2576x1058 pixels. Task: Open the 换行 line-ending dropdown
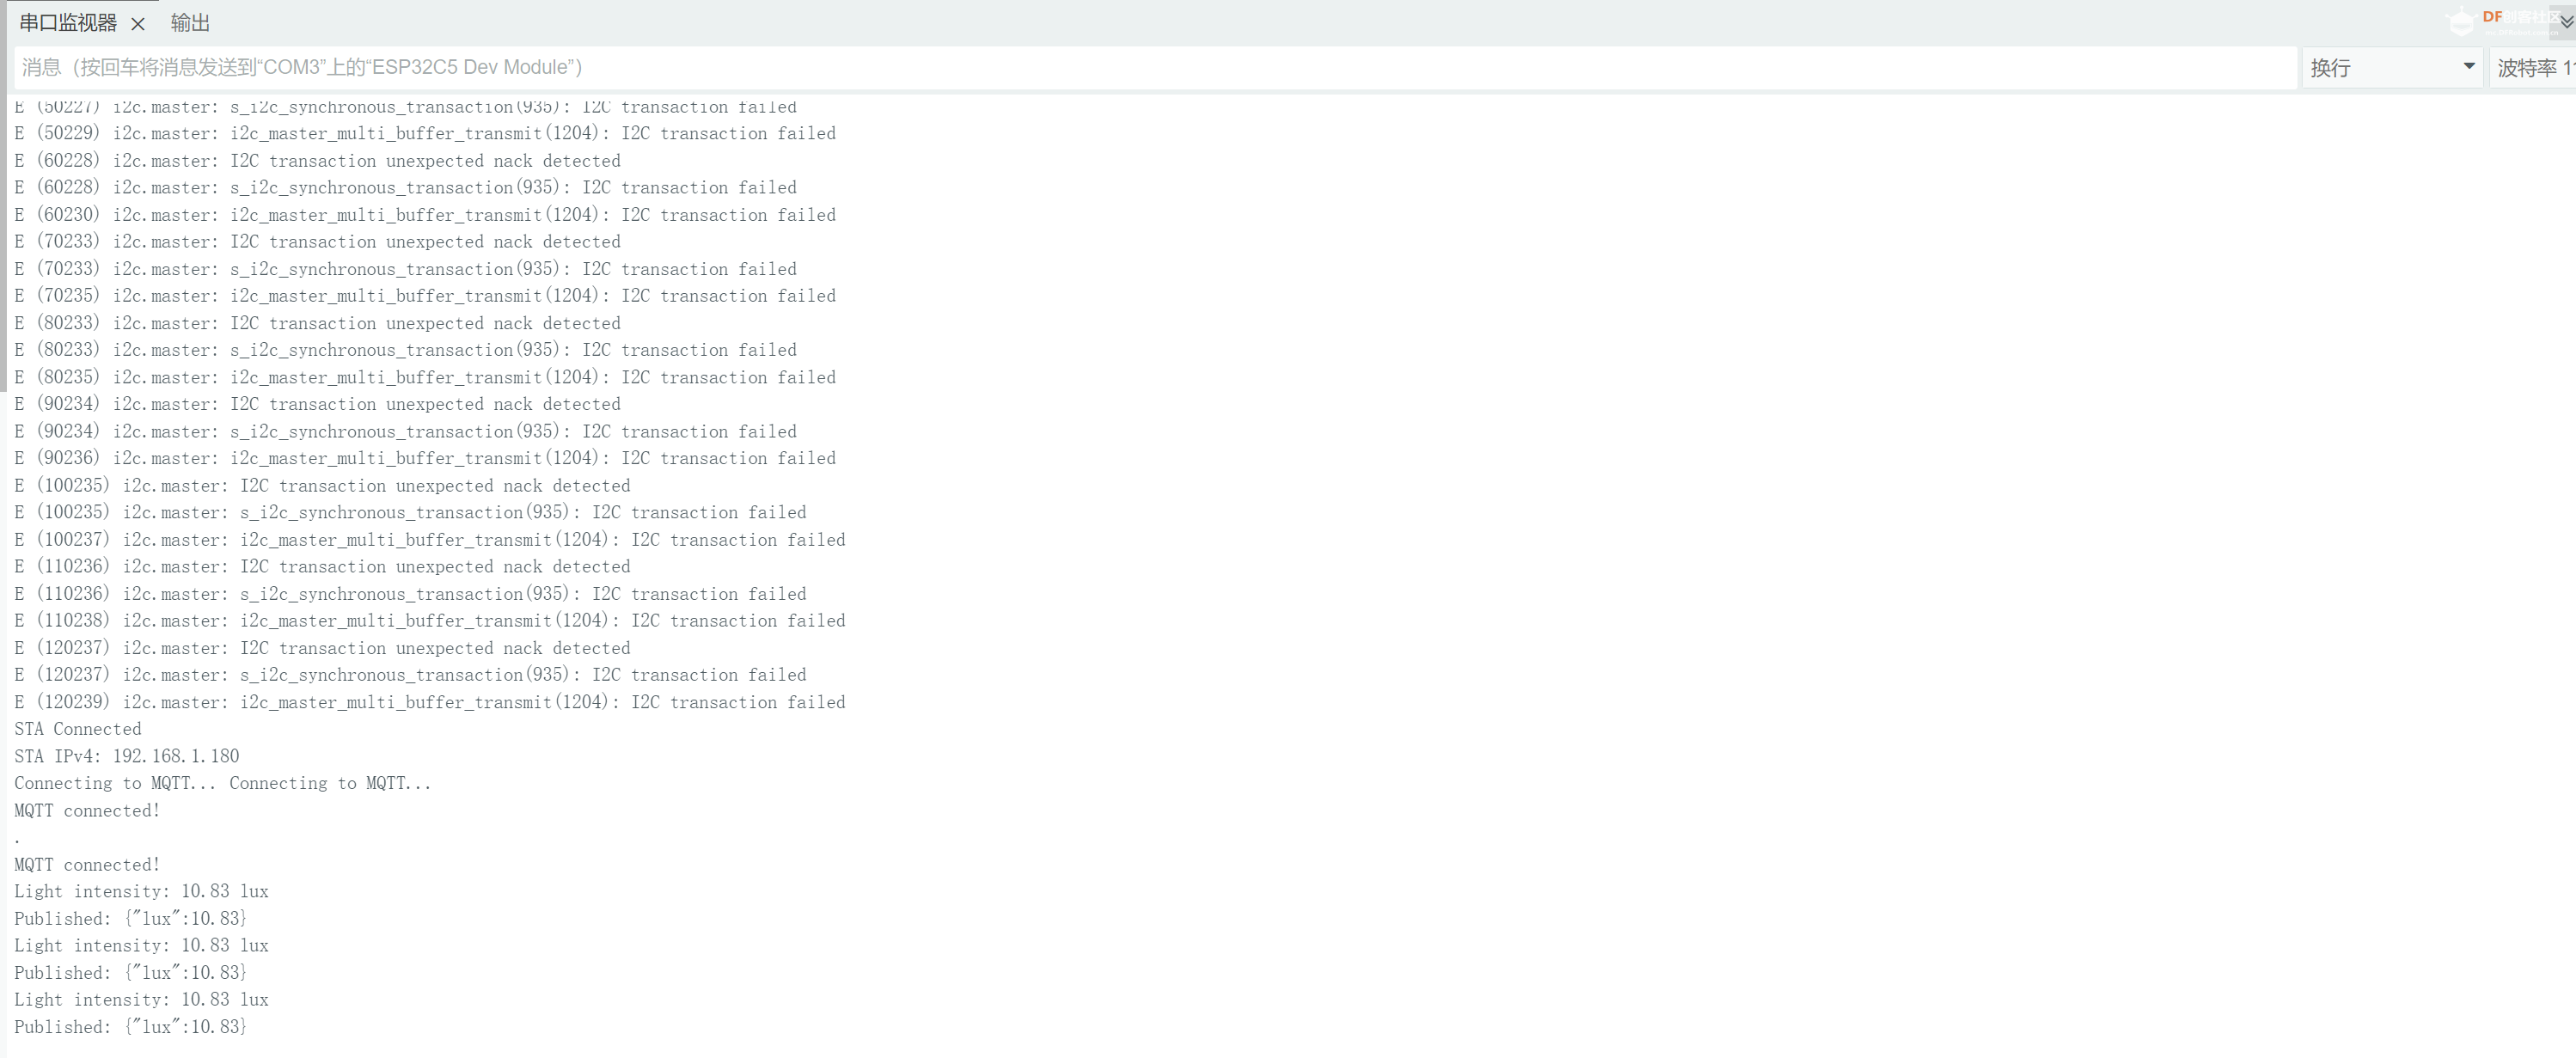[2390, 67]
